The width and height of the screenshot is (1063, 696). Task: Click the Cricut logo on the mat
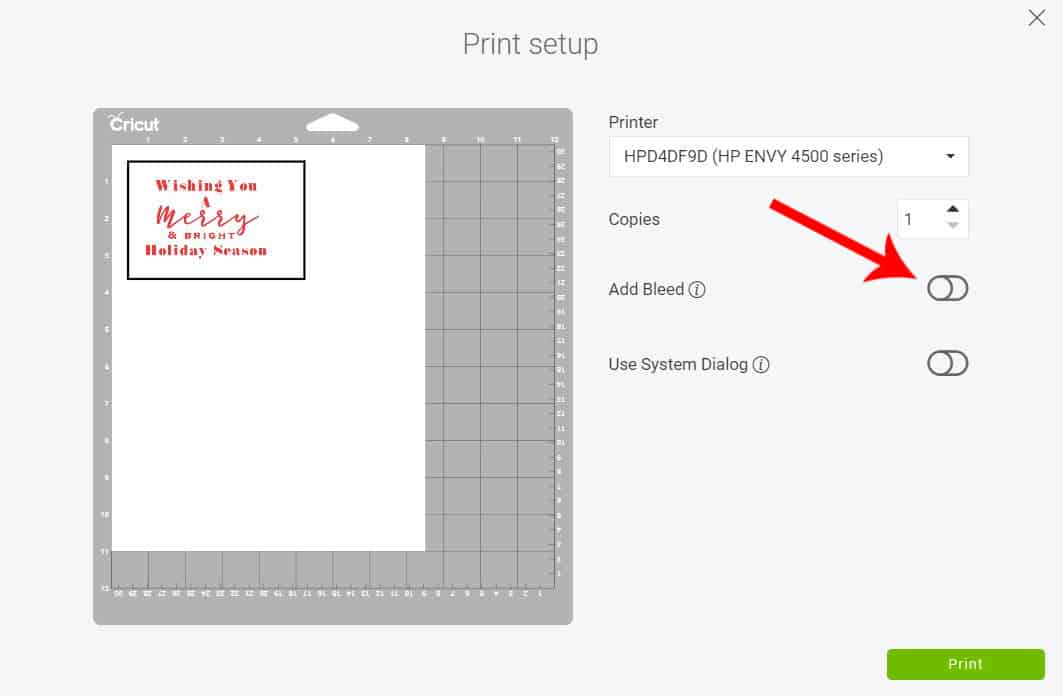pyautogui.click(x=134, y=124)
